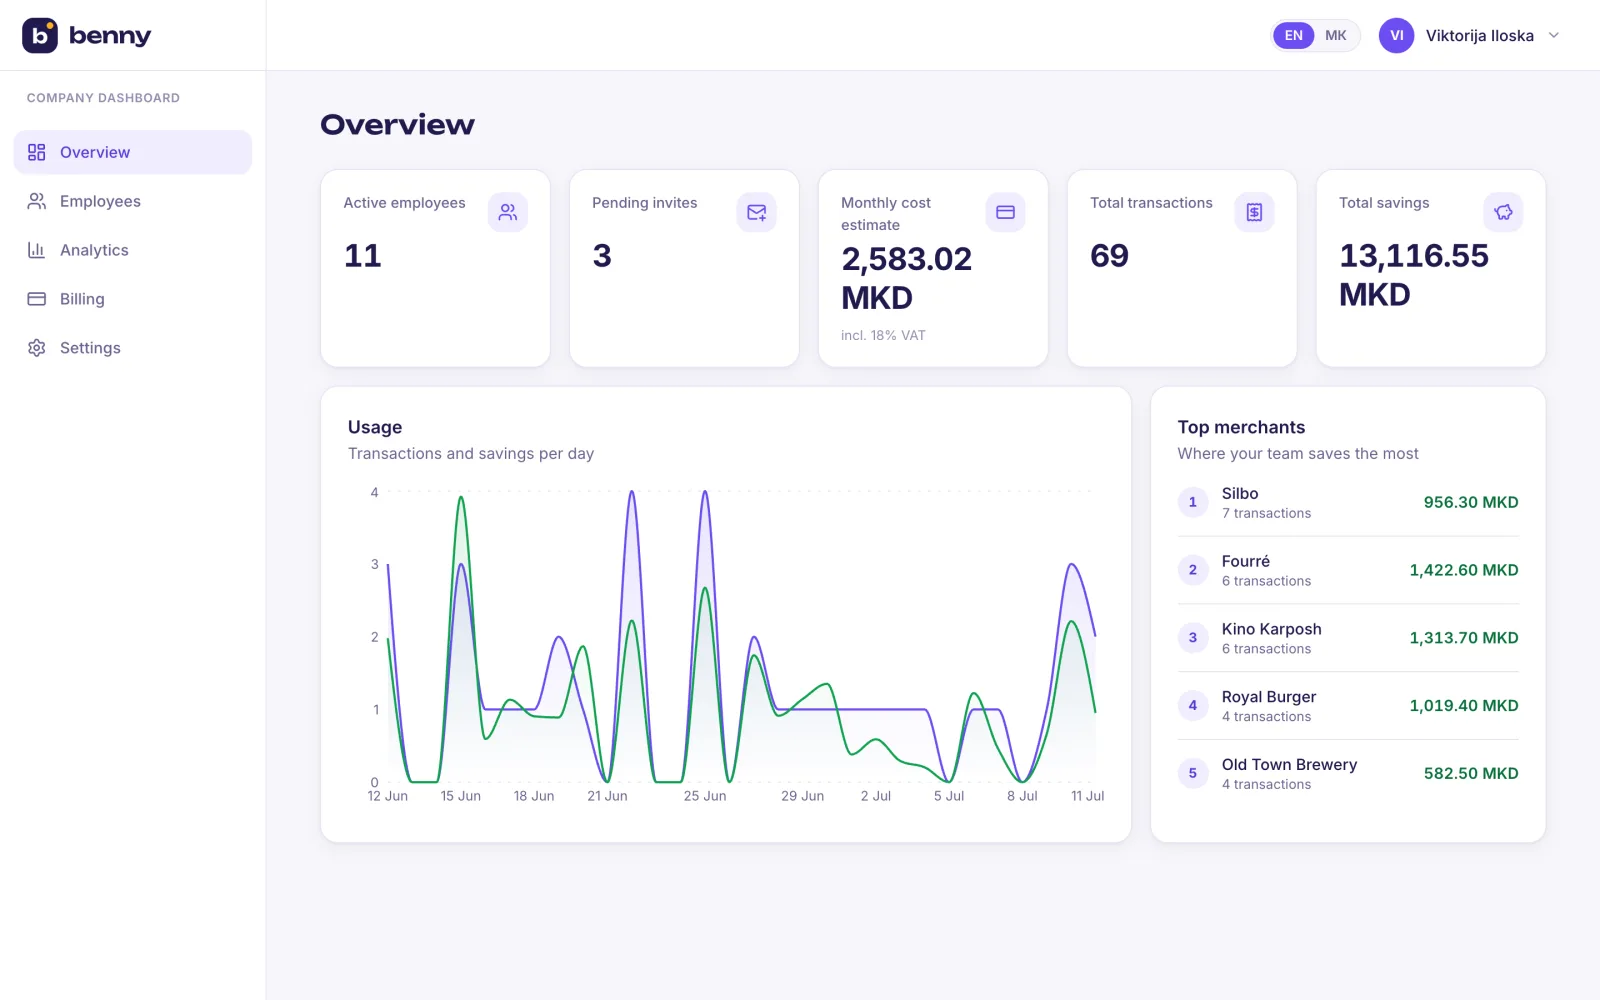Click the Overview grid icon in sidebar

37,152
